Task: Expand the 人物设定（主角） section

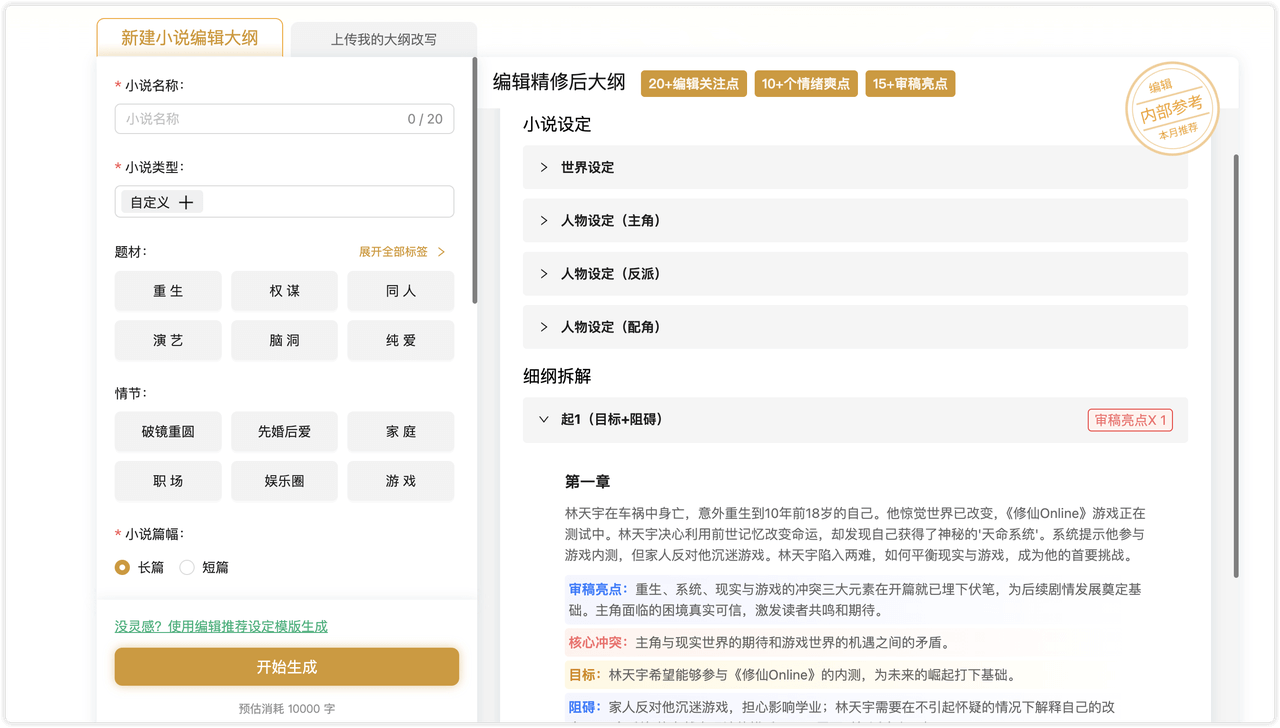Action: point(855,220)
